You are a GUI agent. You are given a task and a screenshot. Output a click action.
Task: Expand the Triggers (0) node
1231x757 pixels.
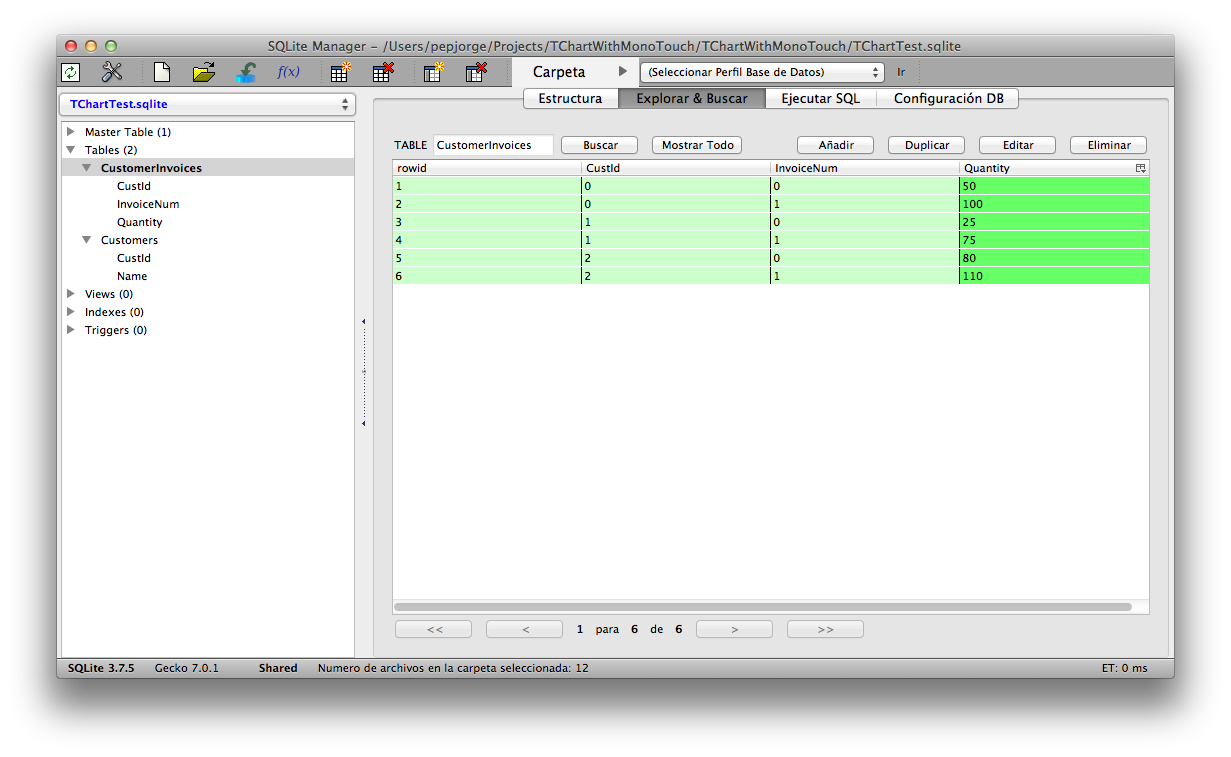[71, 330]
